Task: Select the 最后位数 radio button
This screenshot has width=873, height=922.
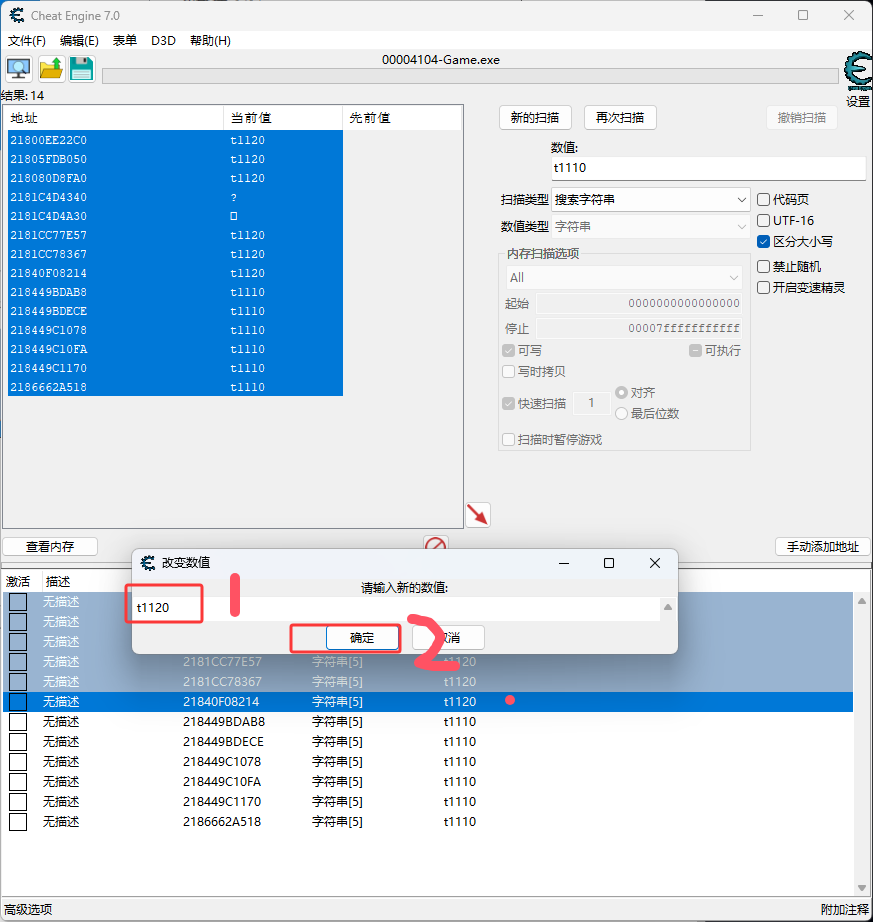Action: (x=621, y=414)
